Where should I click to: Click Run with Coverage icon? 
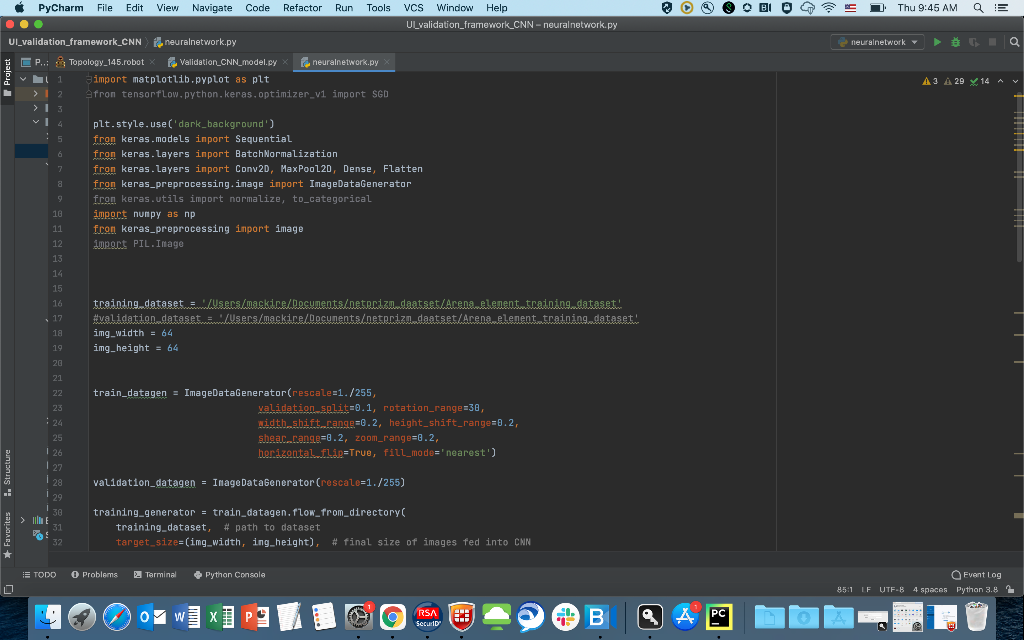[x=974, y=42]
